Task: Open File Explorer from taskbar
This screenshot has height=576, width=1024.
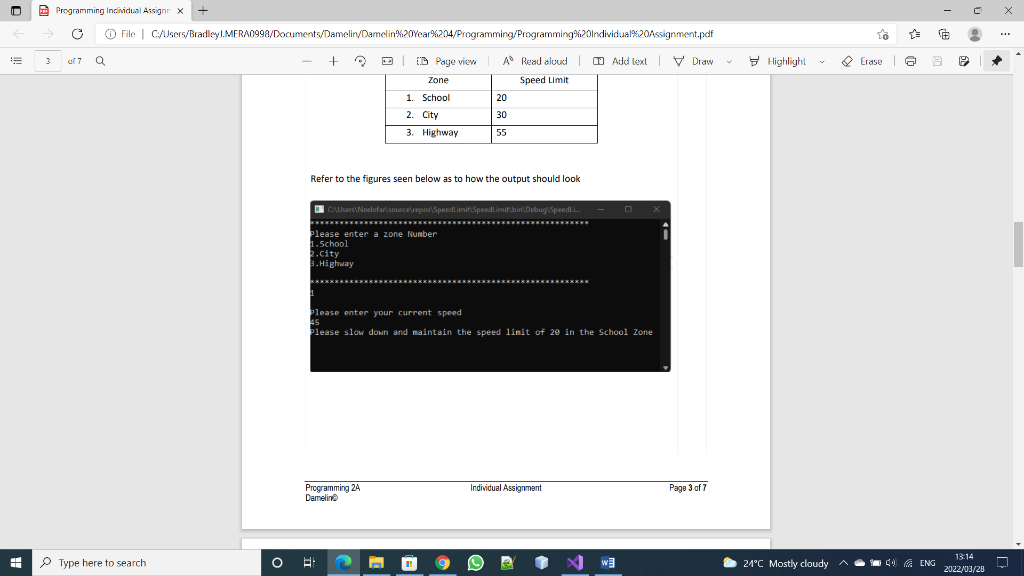Action: (x=376, y=562)
